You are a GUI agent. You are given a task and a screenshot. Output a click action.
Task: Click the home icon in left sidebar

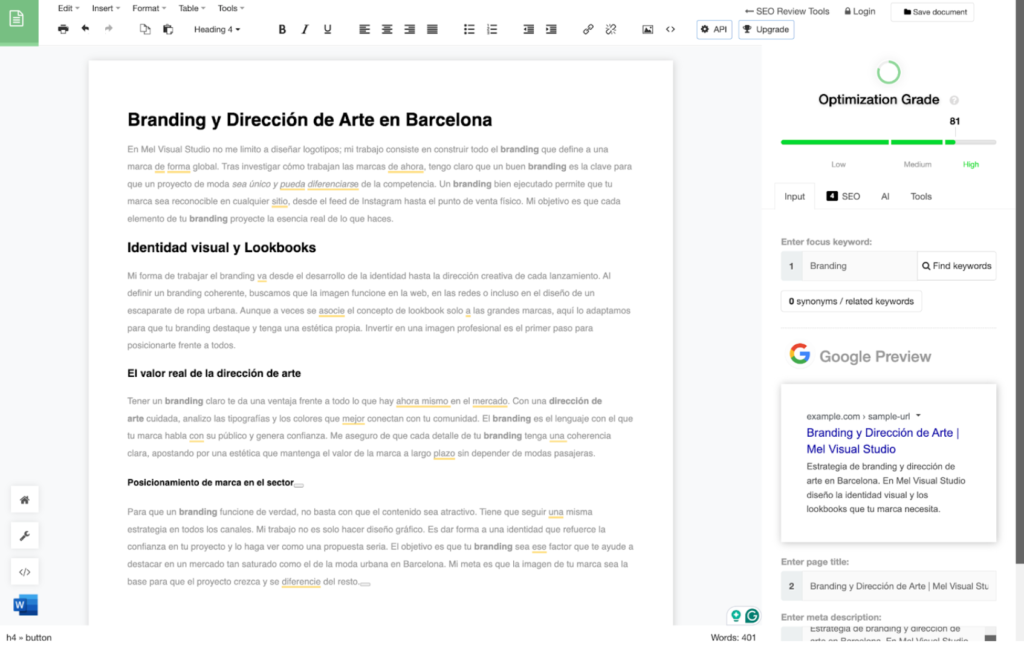pyautogui.click(x=25, y=500)
